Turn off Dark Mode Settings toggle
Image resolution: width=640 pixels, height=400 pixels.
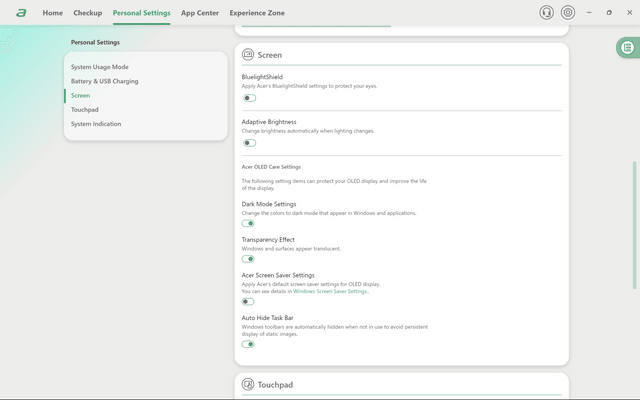(248, 223)
